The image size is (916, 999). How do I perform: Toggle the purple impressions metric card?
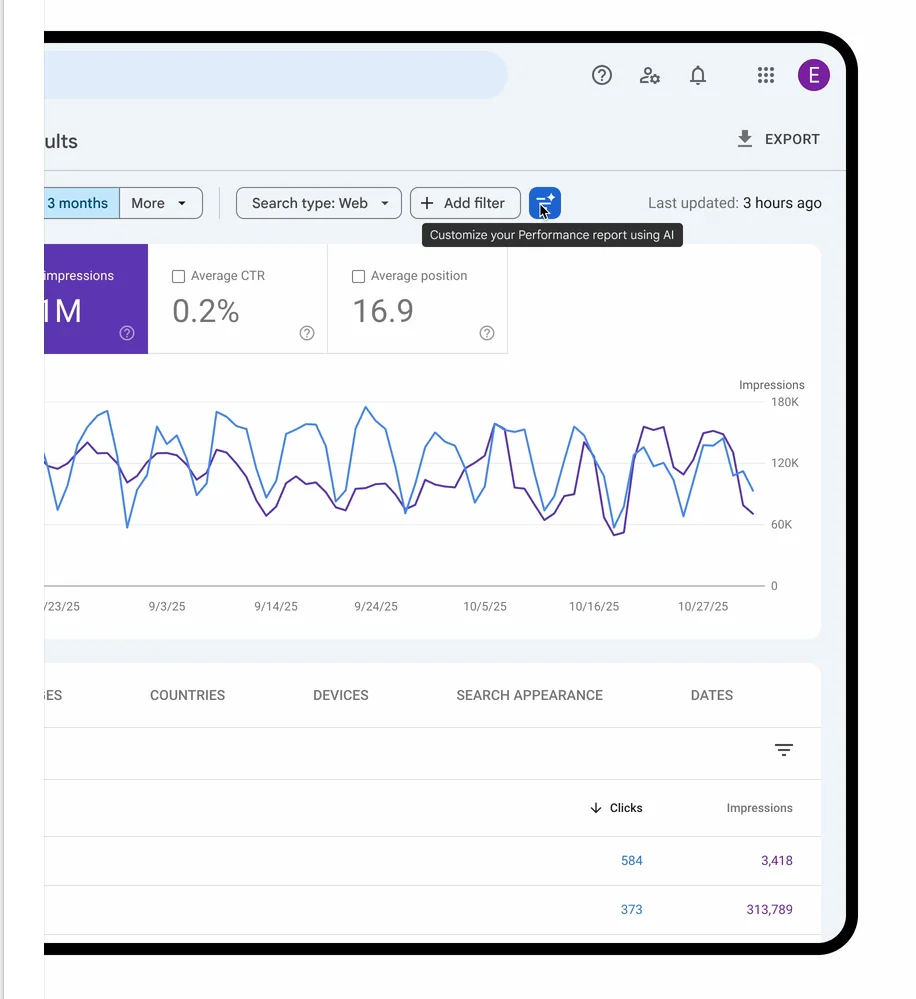tap(96, 299)
